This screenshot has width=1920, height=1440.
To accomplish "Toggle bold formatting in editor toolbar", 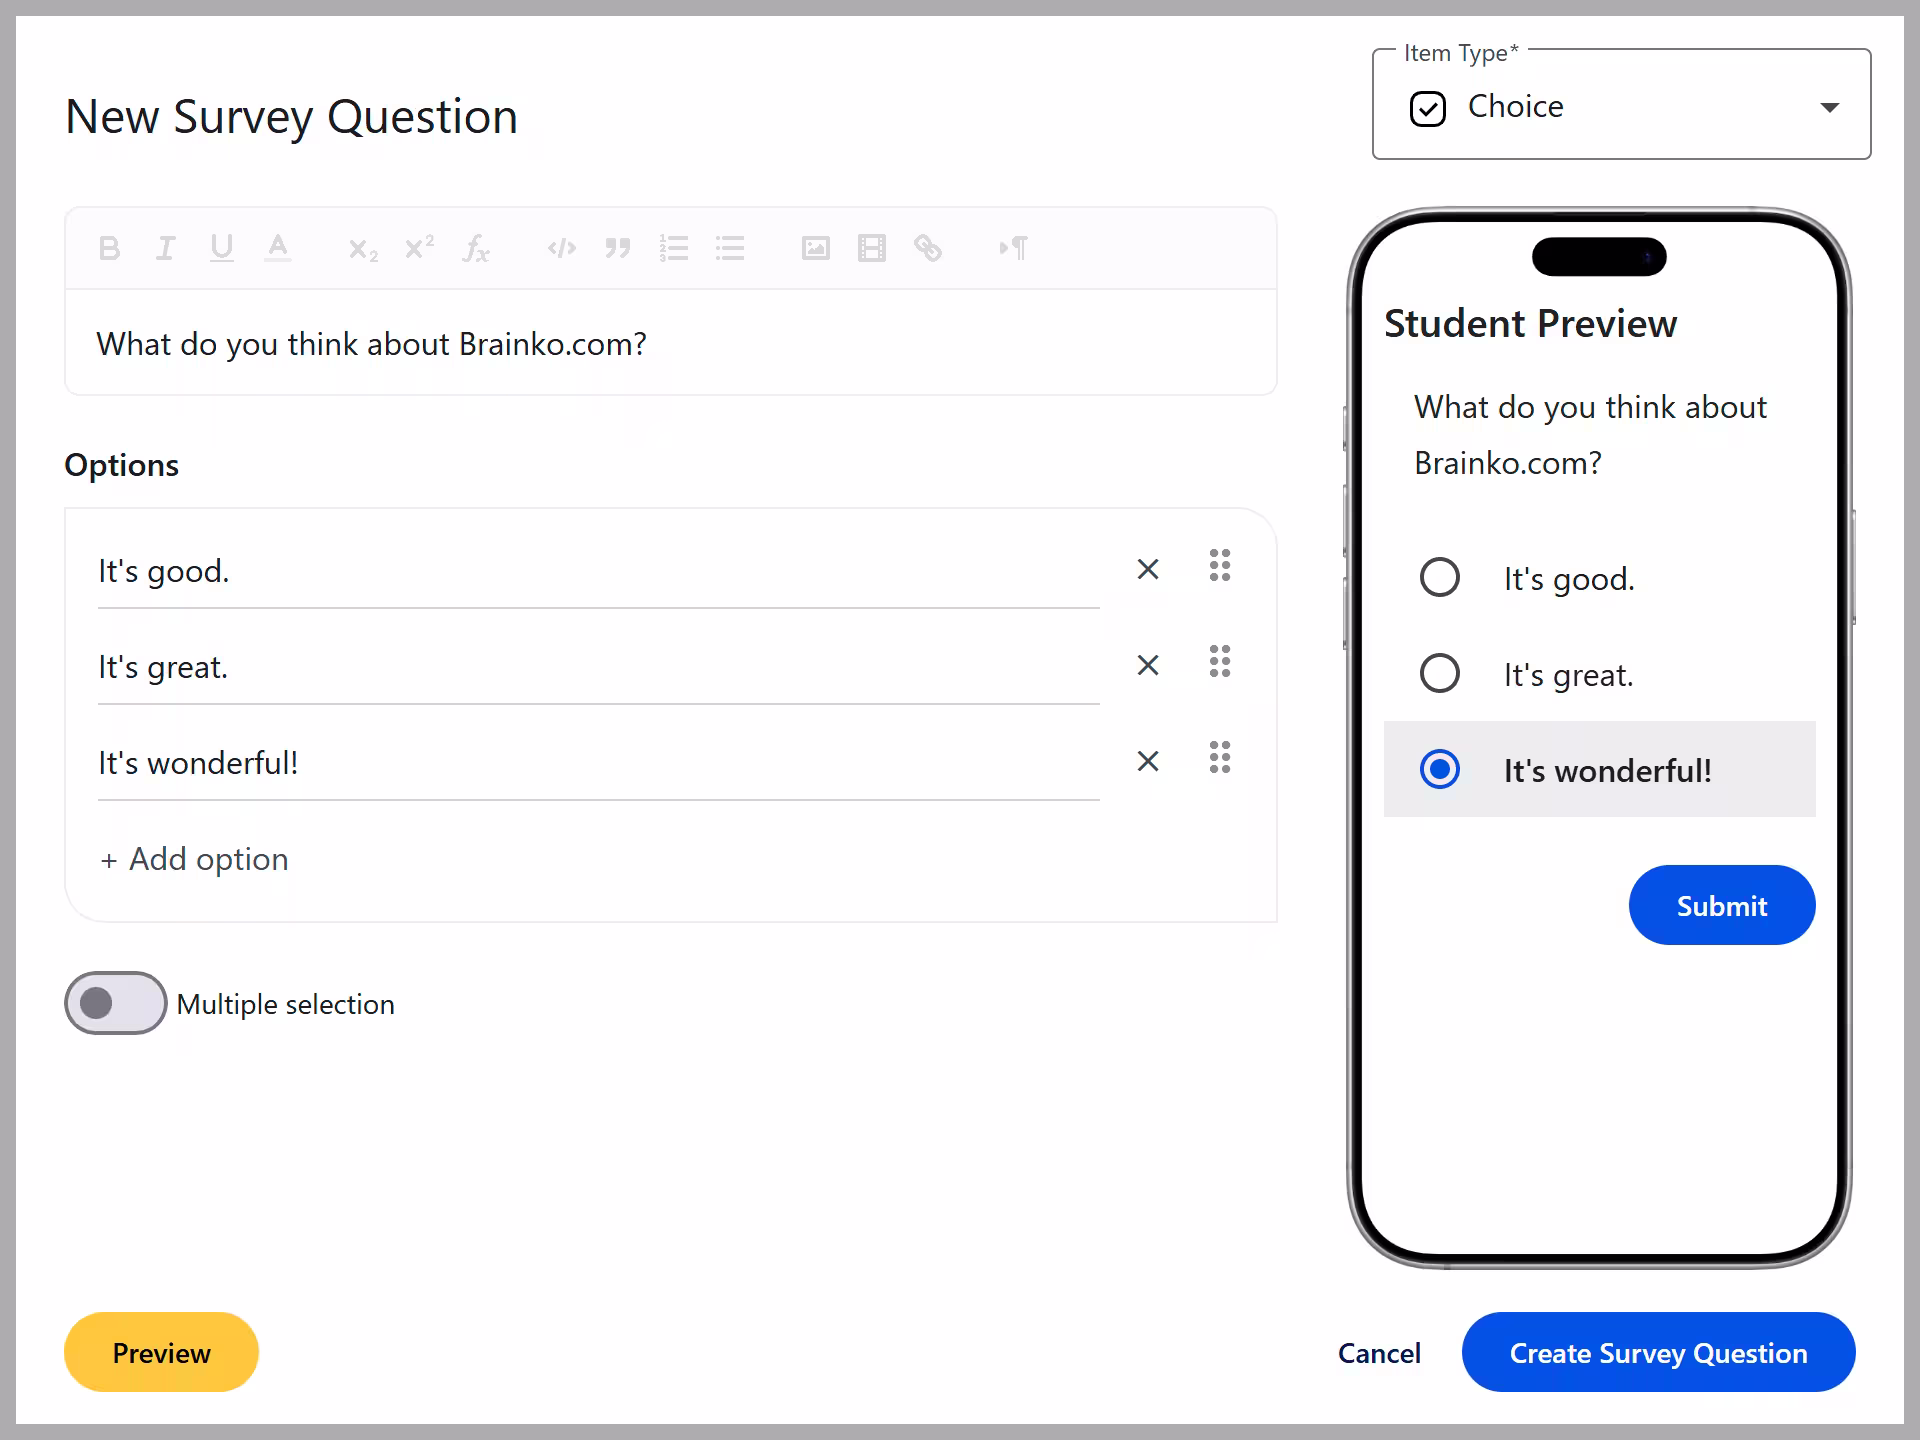I will point(110,248).
